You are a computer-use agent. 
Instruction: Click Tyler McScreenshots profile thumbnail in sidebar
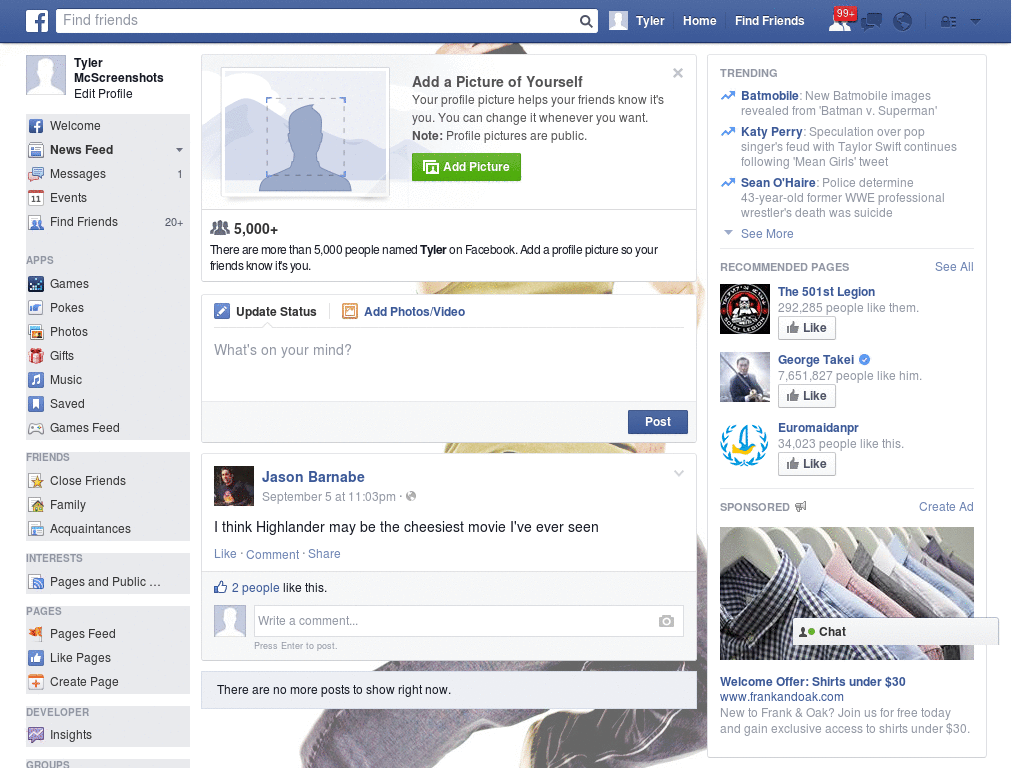(46, 75)
